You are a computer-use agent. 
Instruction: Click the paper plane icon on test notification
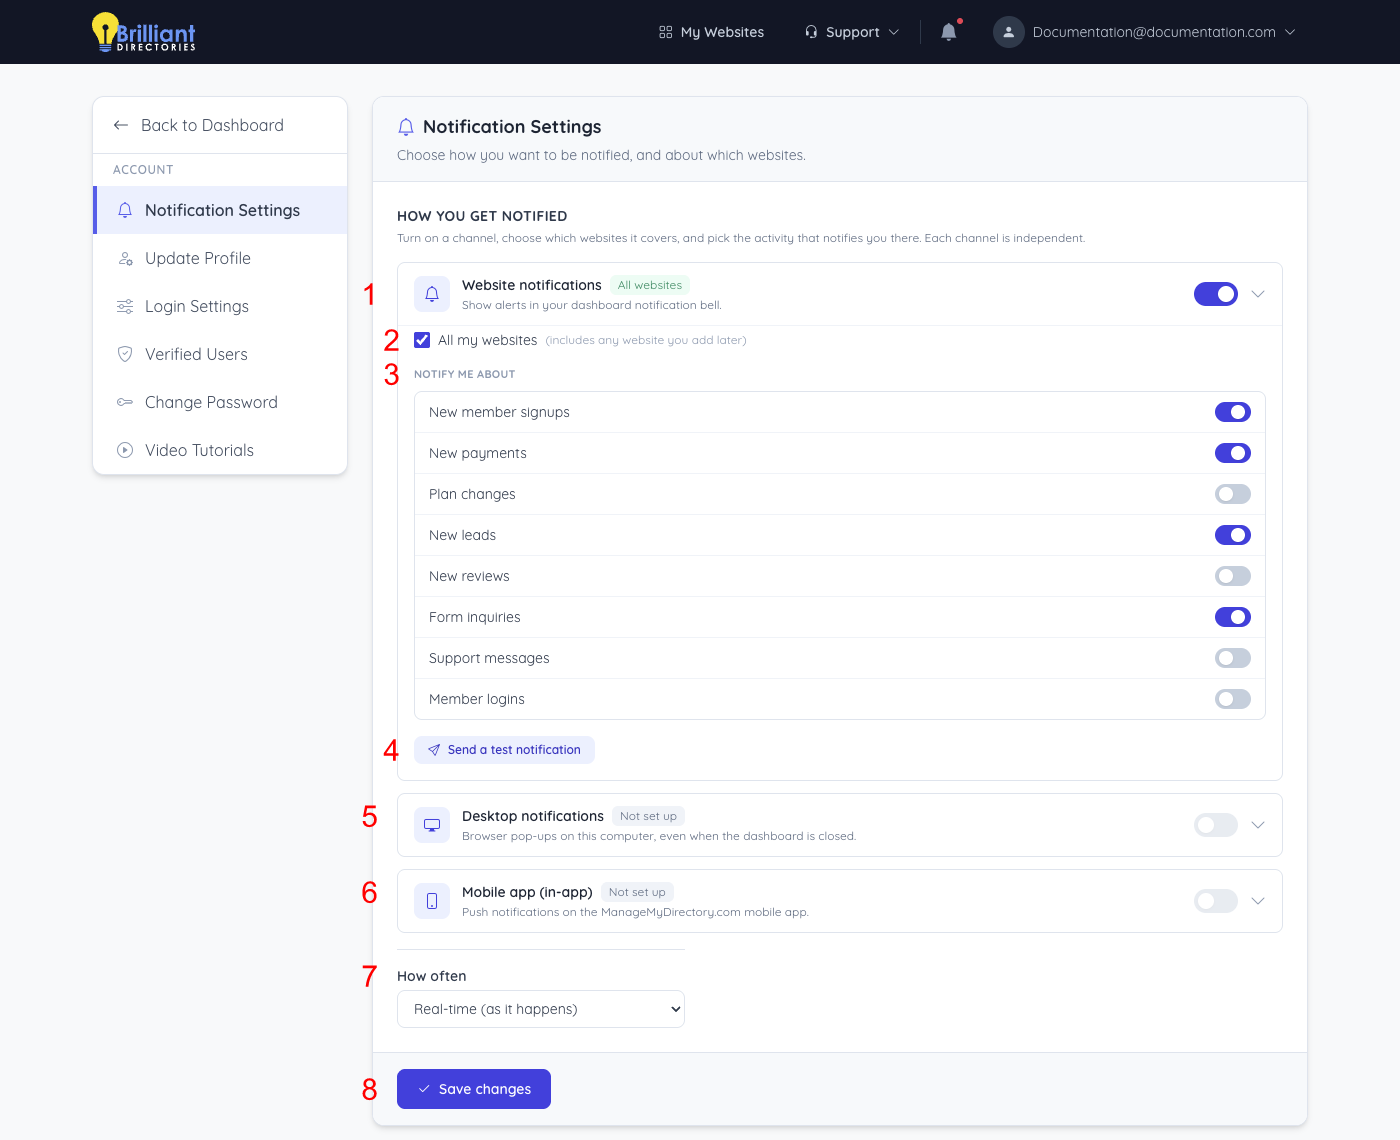point(434,750)
